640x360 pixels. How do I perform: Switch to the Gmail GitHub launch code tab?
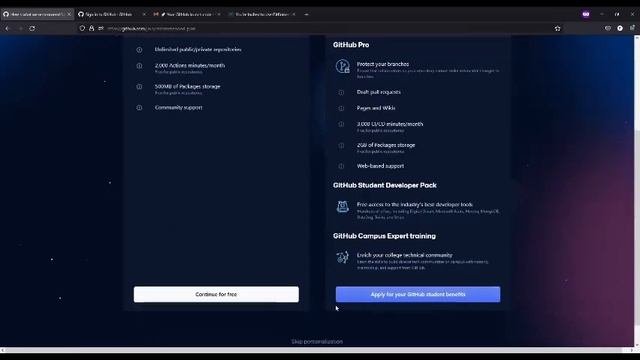click(187, 14)
